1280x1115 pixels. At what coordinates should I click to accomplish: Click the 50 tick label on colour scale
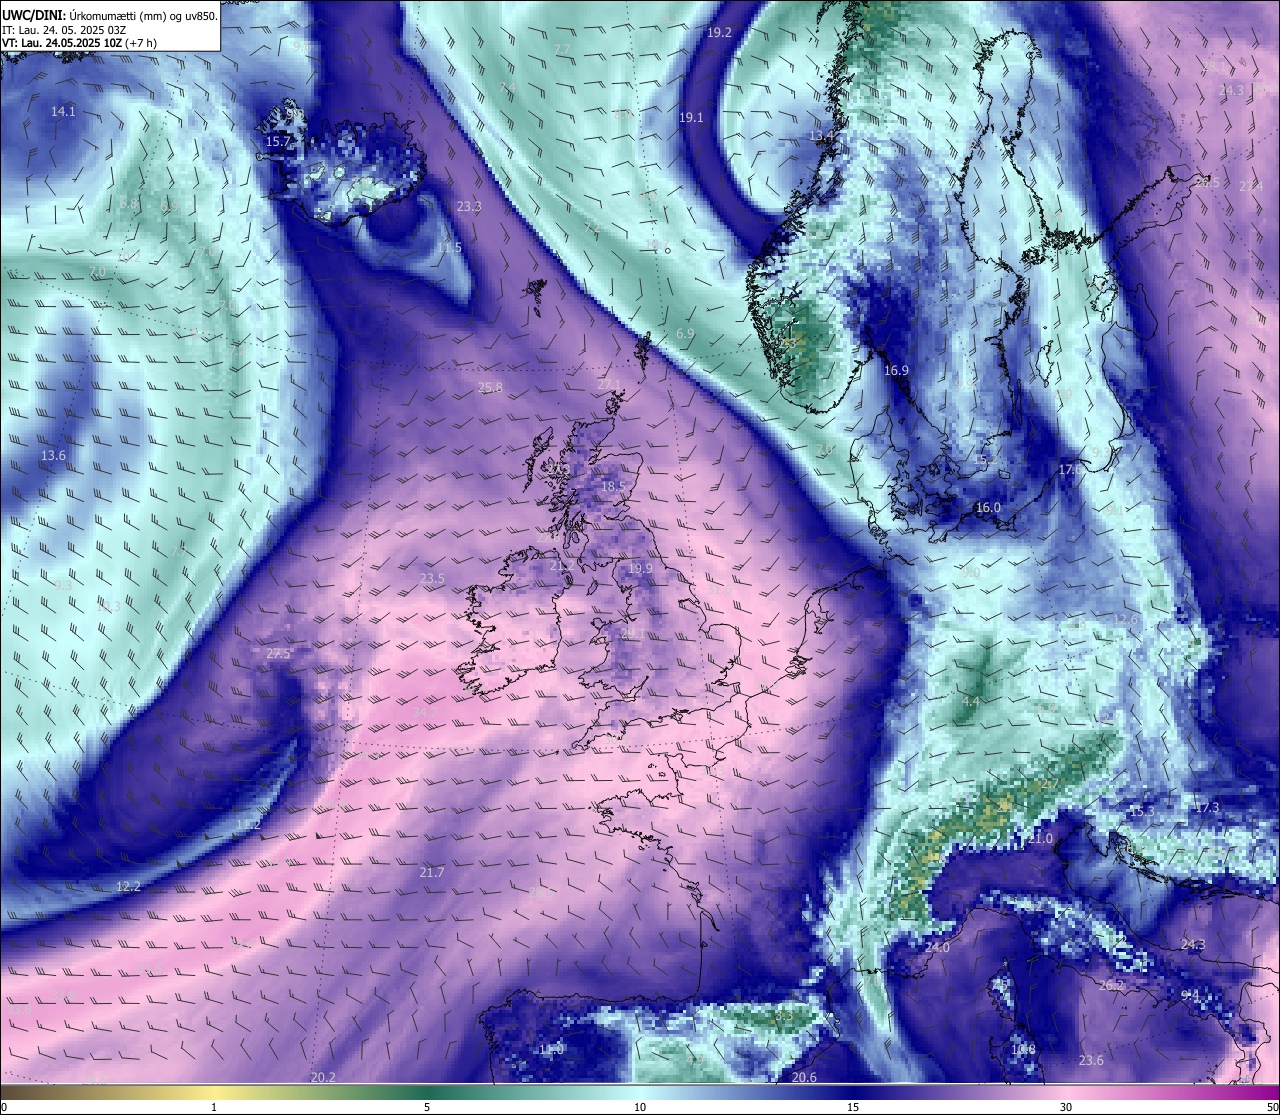coord(1272,1108)
